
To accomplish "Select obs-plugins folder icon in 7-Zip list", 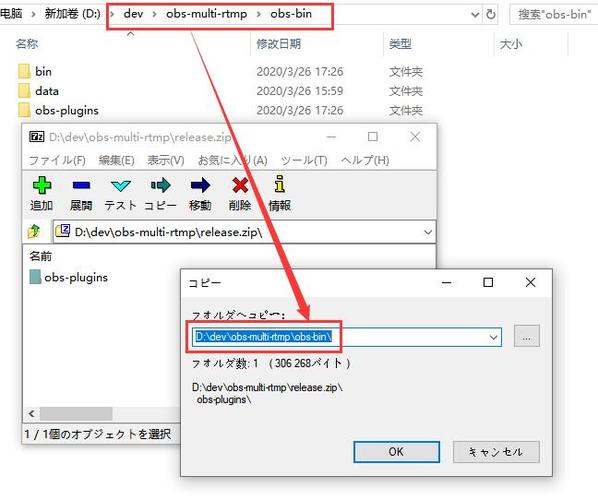I will click(x=35, y=277).
